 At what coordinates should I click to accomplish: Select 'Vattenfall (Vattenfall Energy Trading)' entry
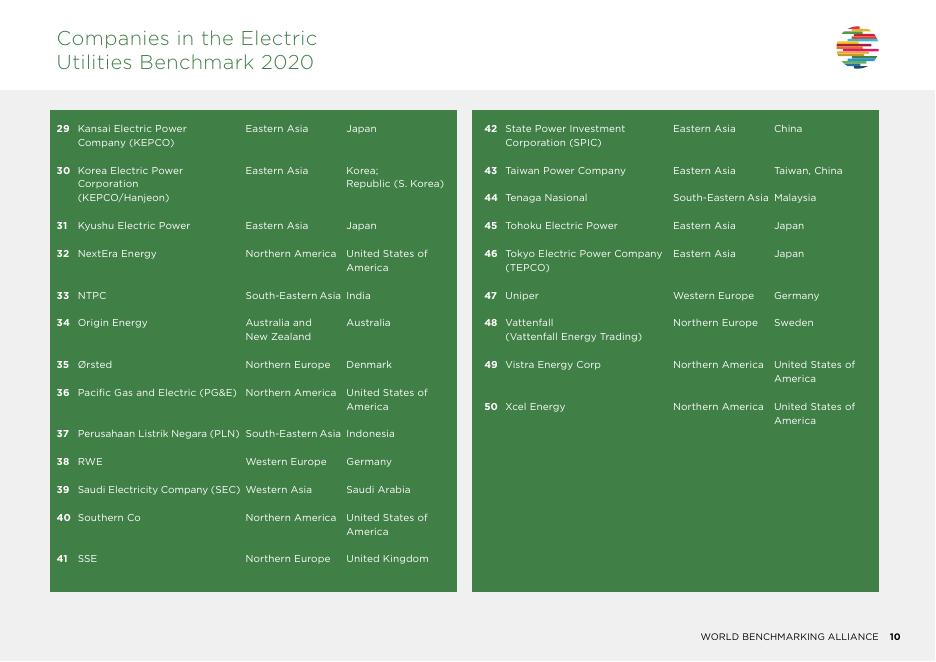point(573,330)
